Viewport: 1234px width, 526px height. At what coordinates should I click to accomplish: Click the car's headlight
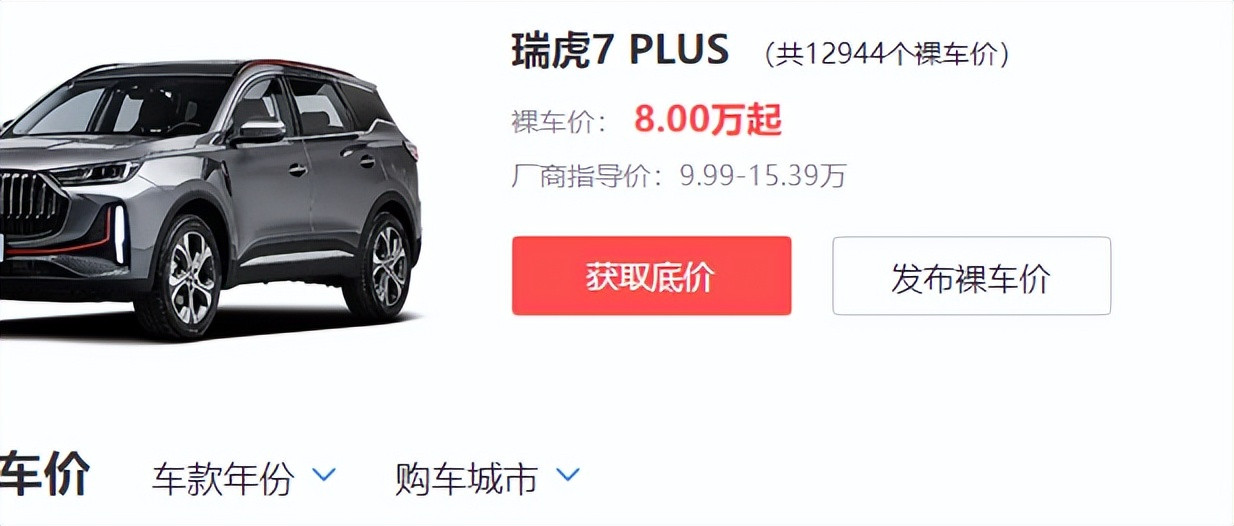[x=95, y=173]
